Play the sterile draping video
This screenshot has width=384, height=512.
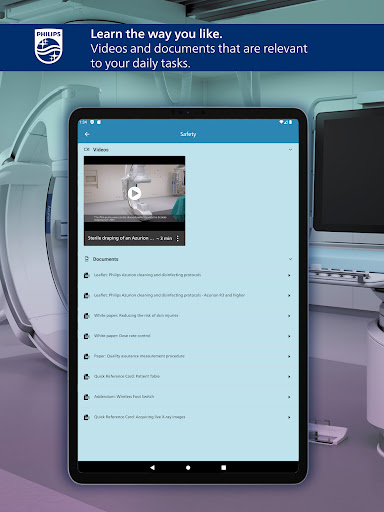click(x=134, y=193)
